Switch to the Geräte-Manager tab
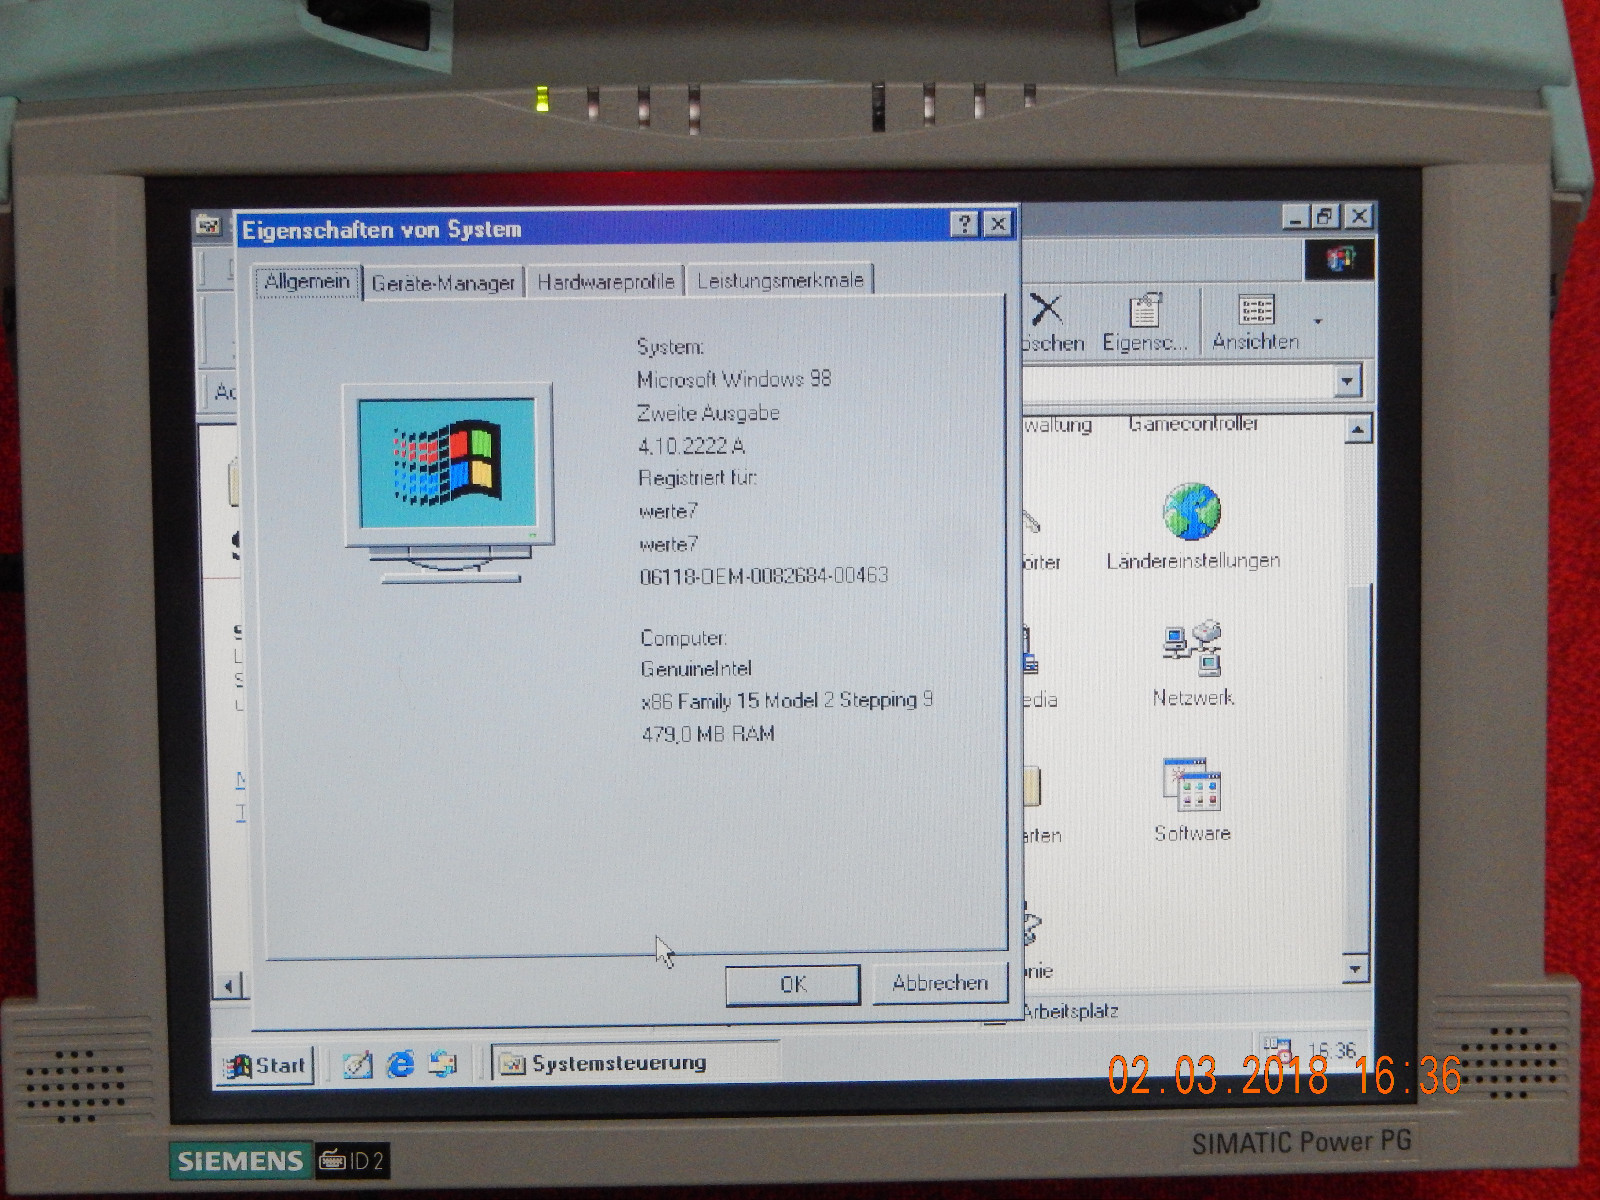1600x1200 pixels. (444, 281)
